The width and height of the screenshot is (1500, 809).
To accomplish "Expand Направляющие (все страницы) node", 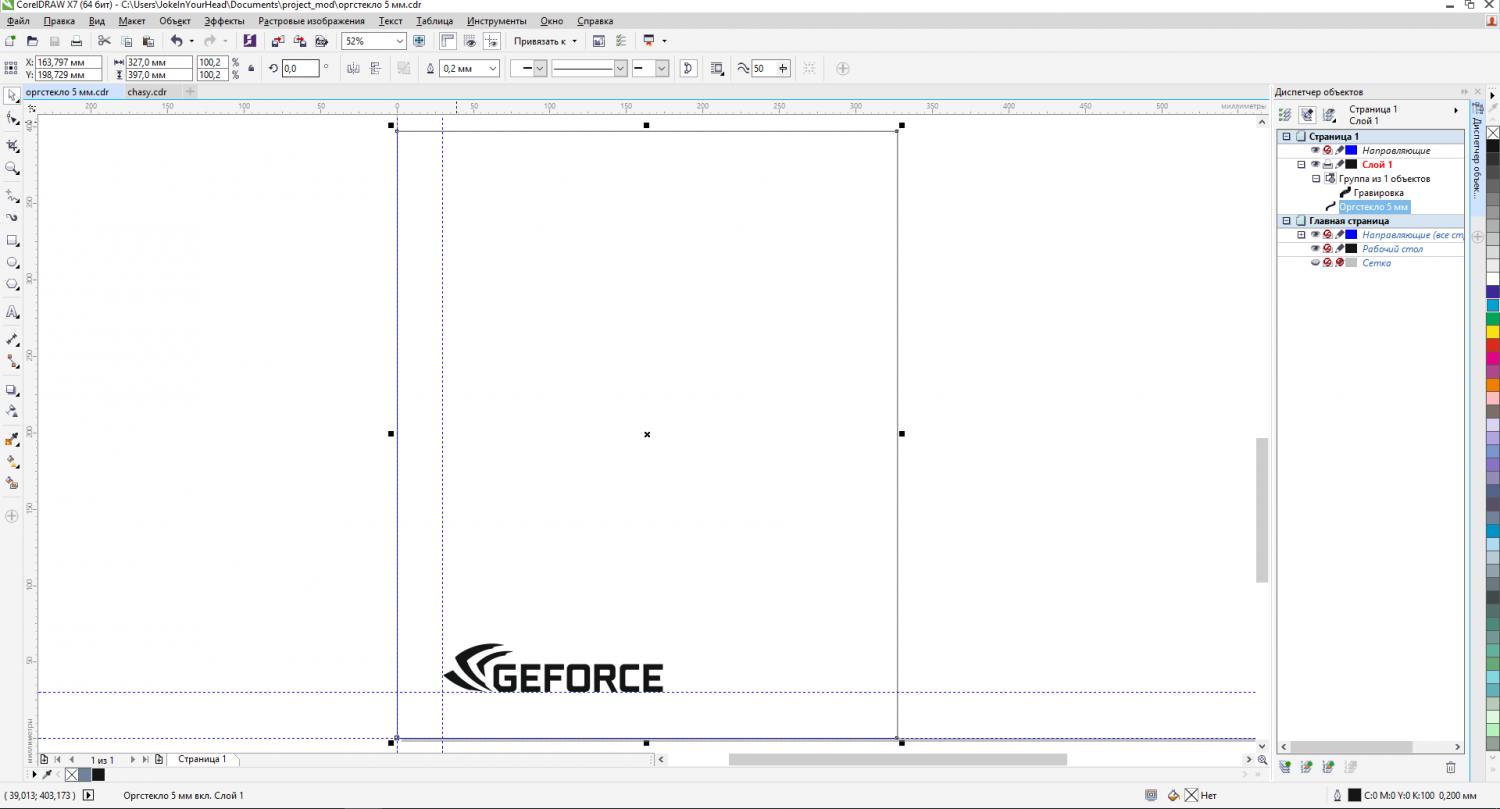I will click(x=1301, y=234).
